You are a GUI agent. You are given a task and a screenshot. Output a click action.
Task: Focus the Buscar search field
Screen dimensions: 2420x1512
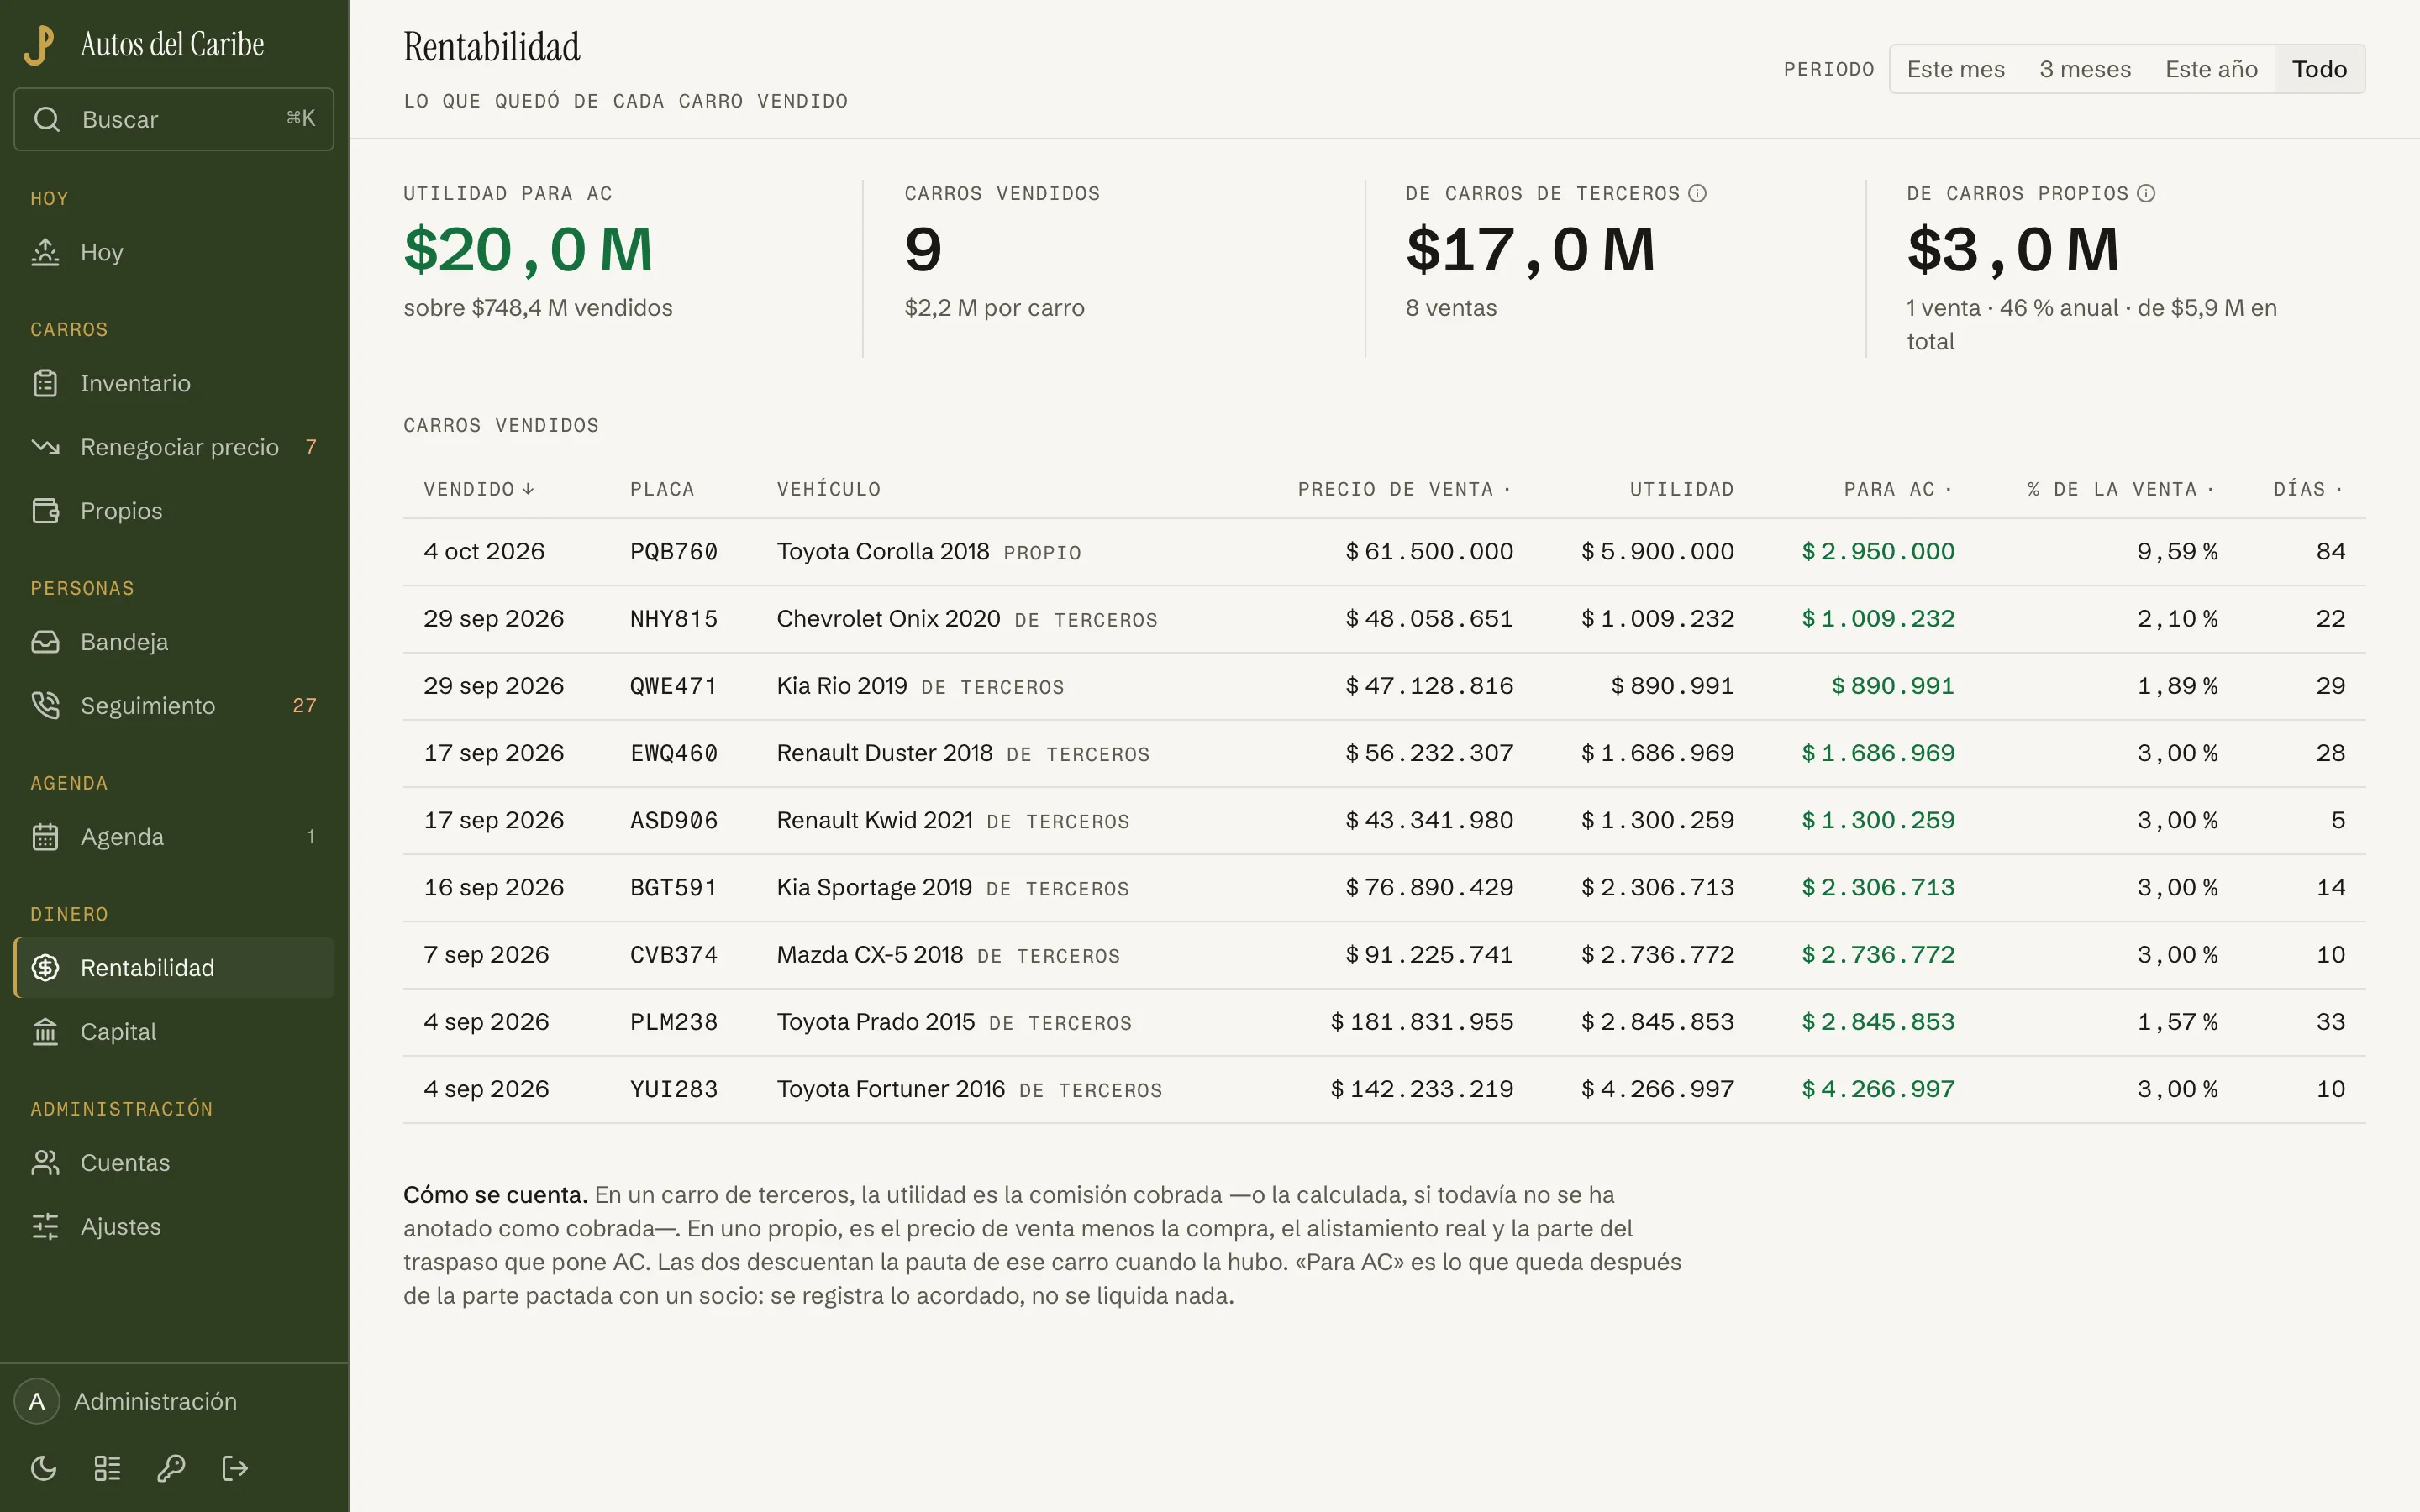tap(174, 119)
